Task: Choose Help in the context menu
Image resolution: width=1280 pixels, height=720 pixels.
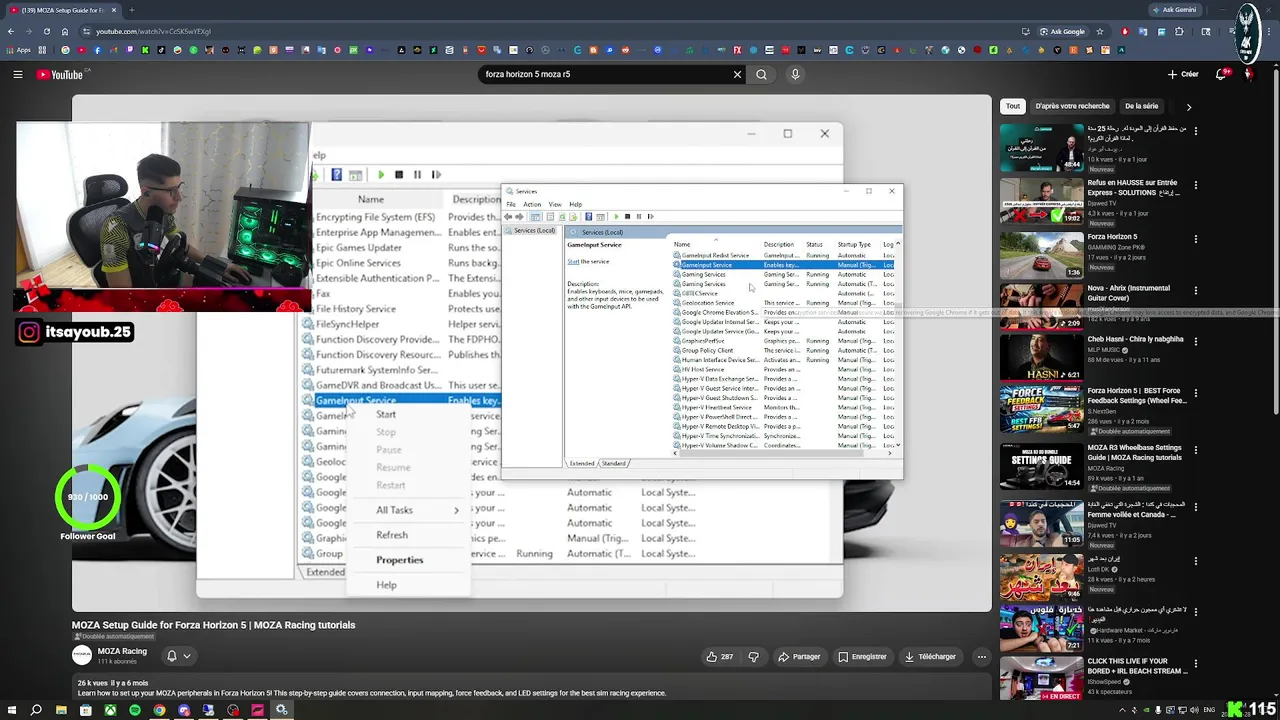Action: tap(387, 585)
